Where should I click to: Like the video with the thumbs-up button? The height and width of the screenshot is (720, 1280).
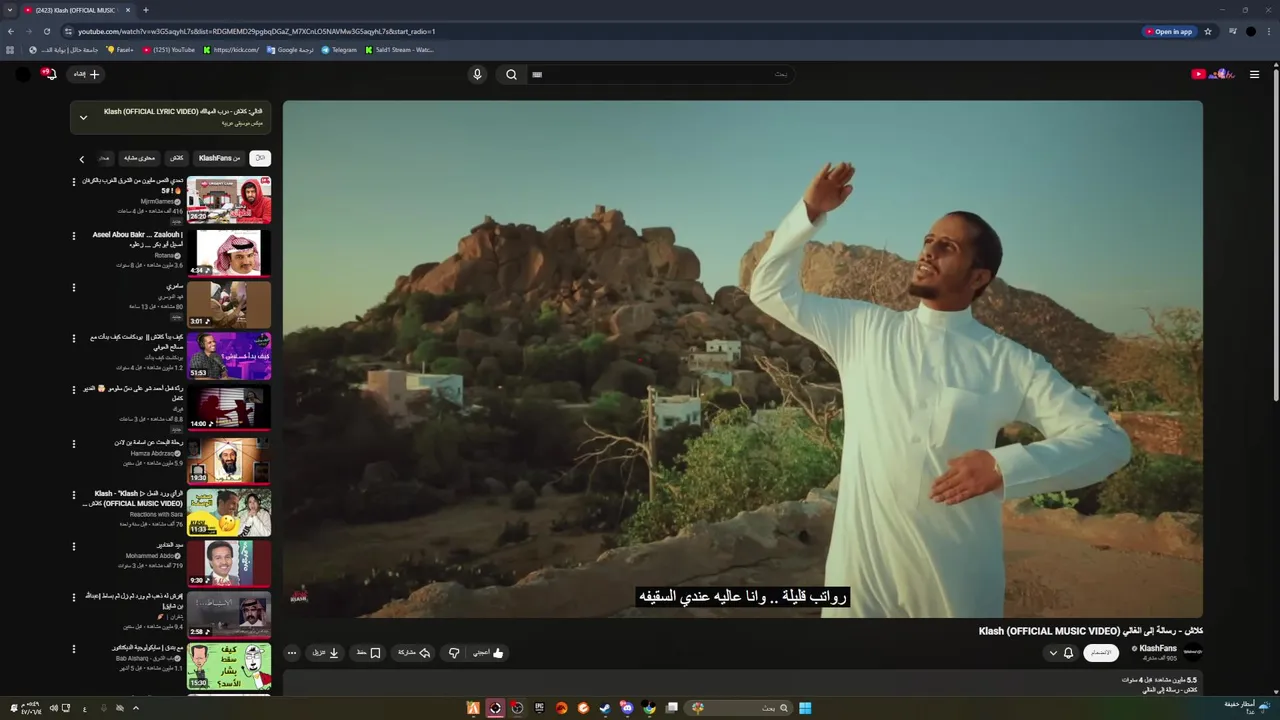[487, 653]
